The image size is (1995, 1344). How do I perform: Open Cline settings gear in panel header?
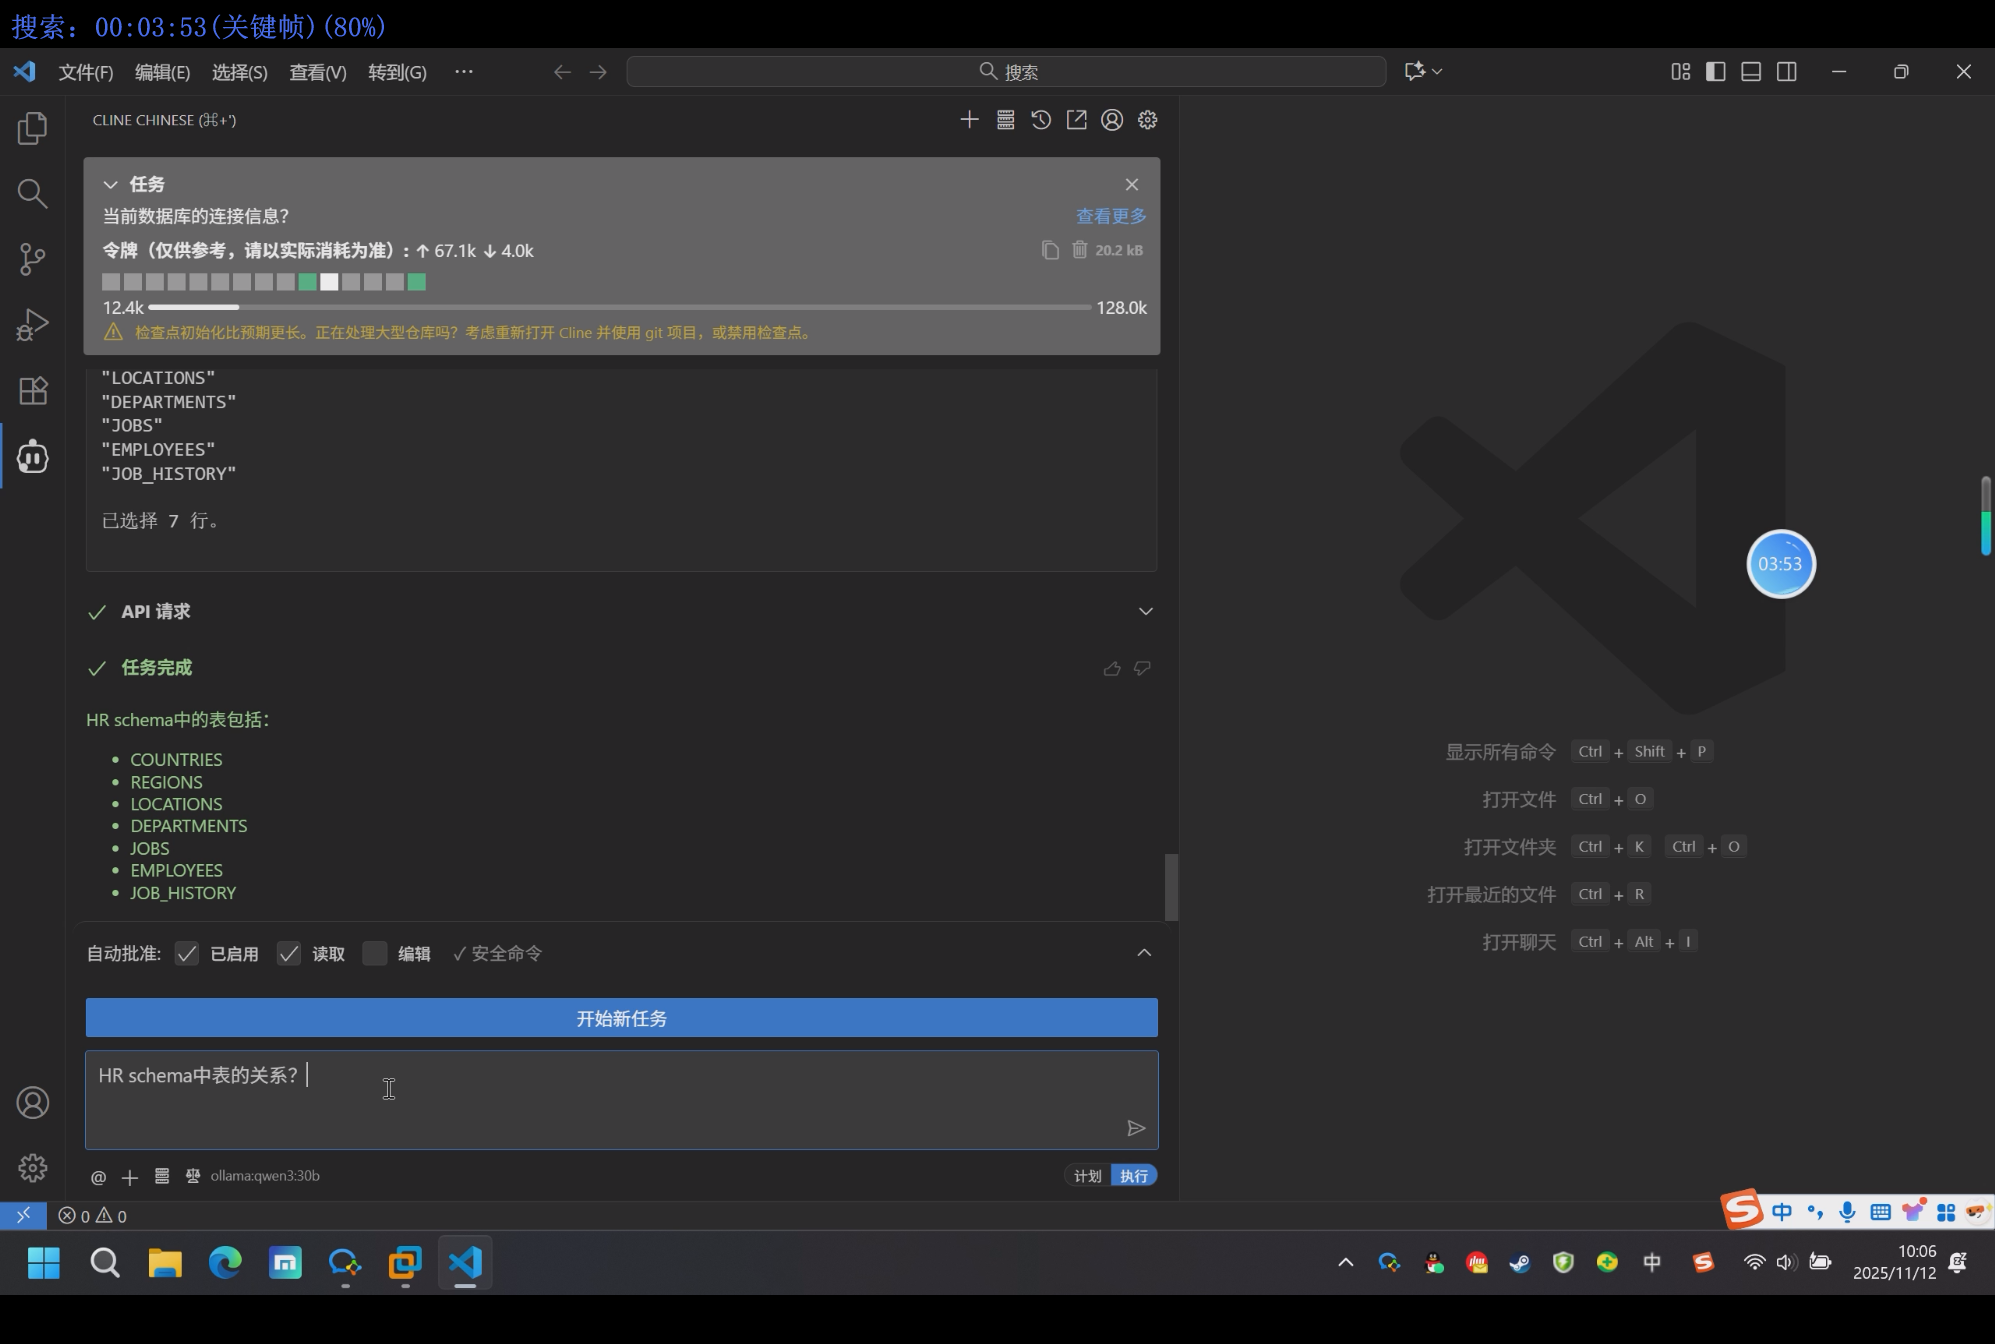click(x=1147, y=120)
